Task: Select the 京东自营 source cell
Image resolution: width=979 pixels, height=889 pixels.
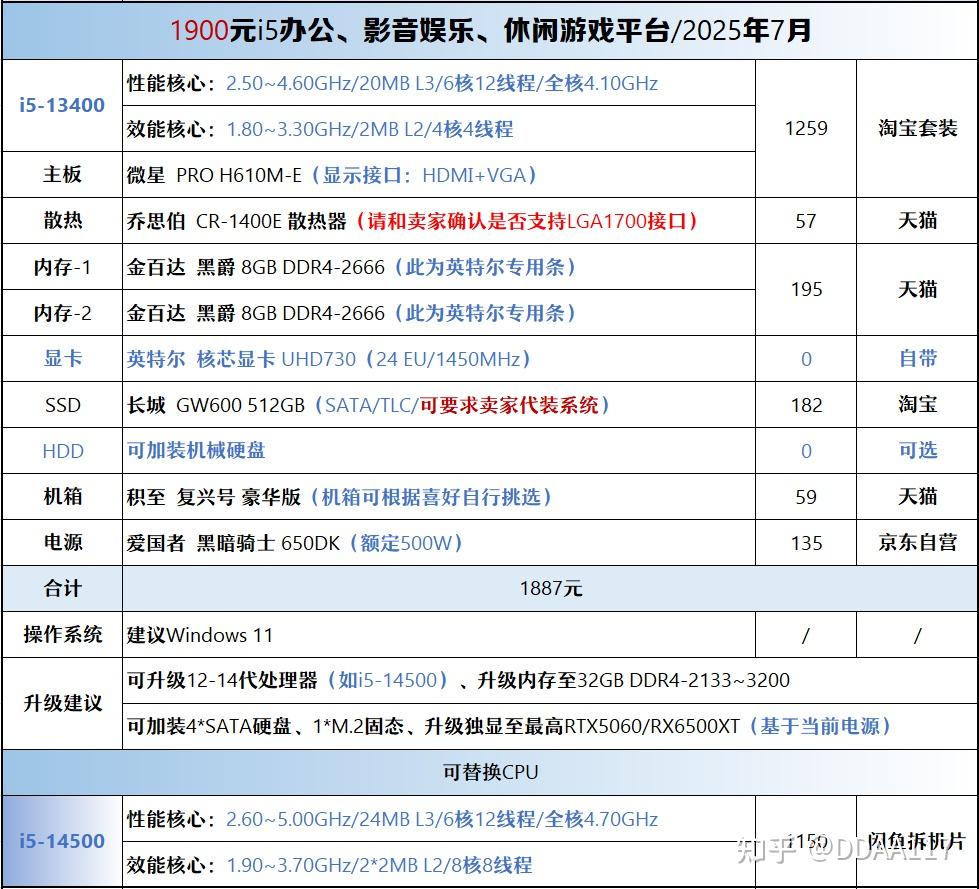Action: [x=917, y=543]
